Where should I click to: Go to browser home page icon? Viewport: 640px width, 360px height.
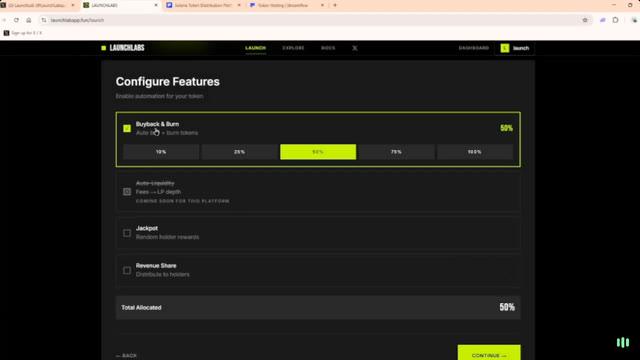[x=29, y=20]
